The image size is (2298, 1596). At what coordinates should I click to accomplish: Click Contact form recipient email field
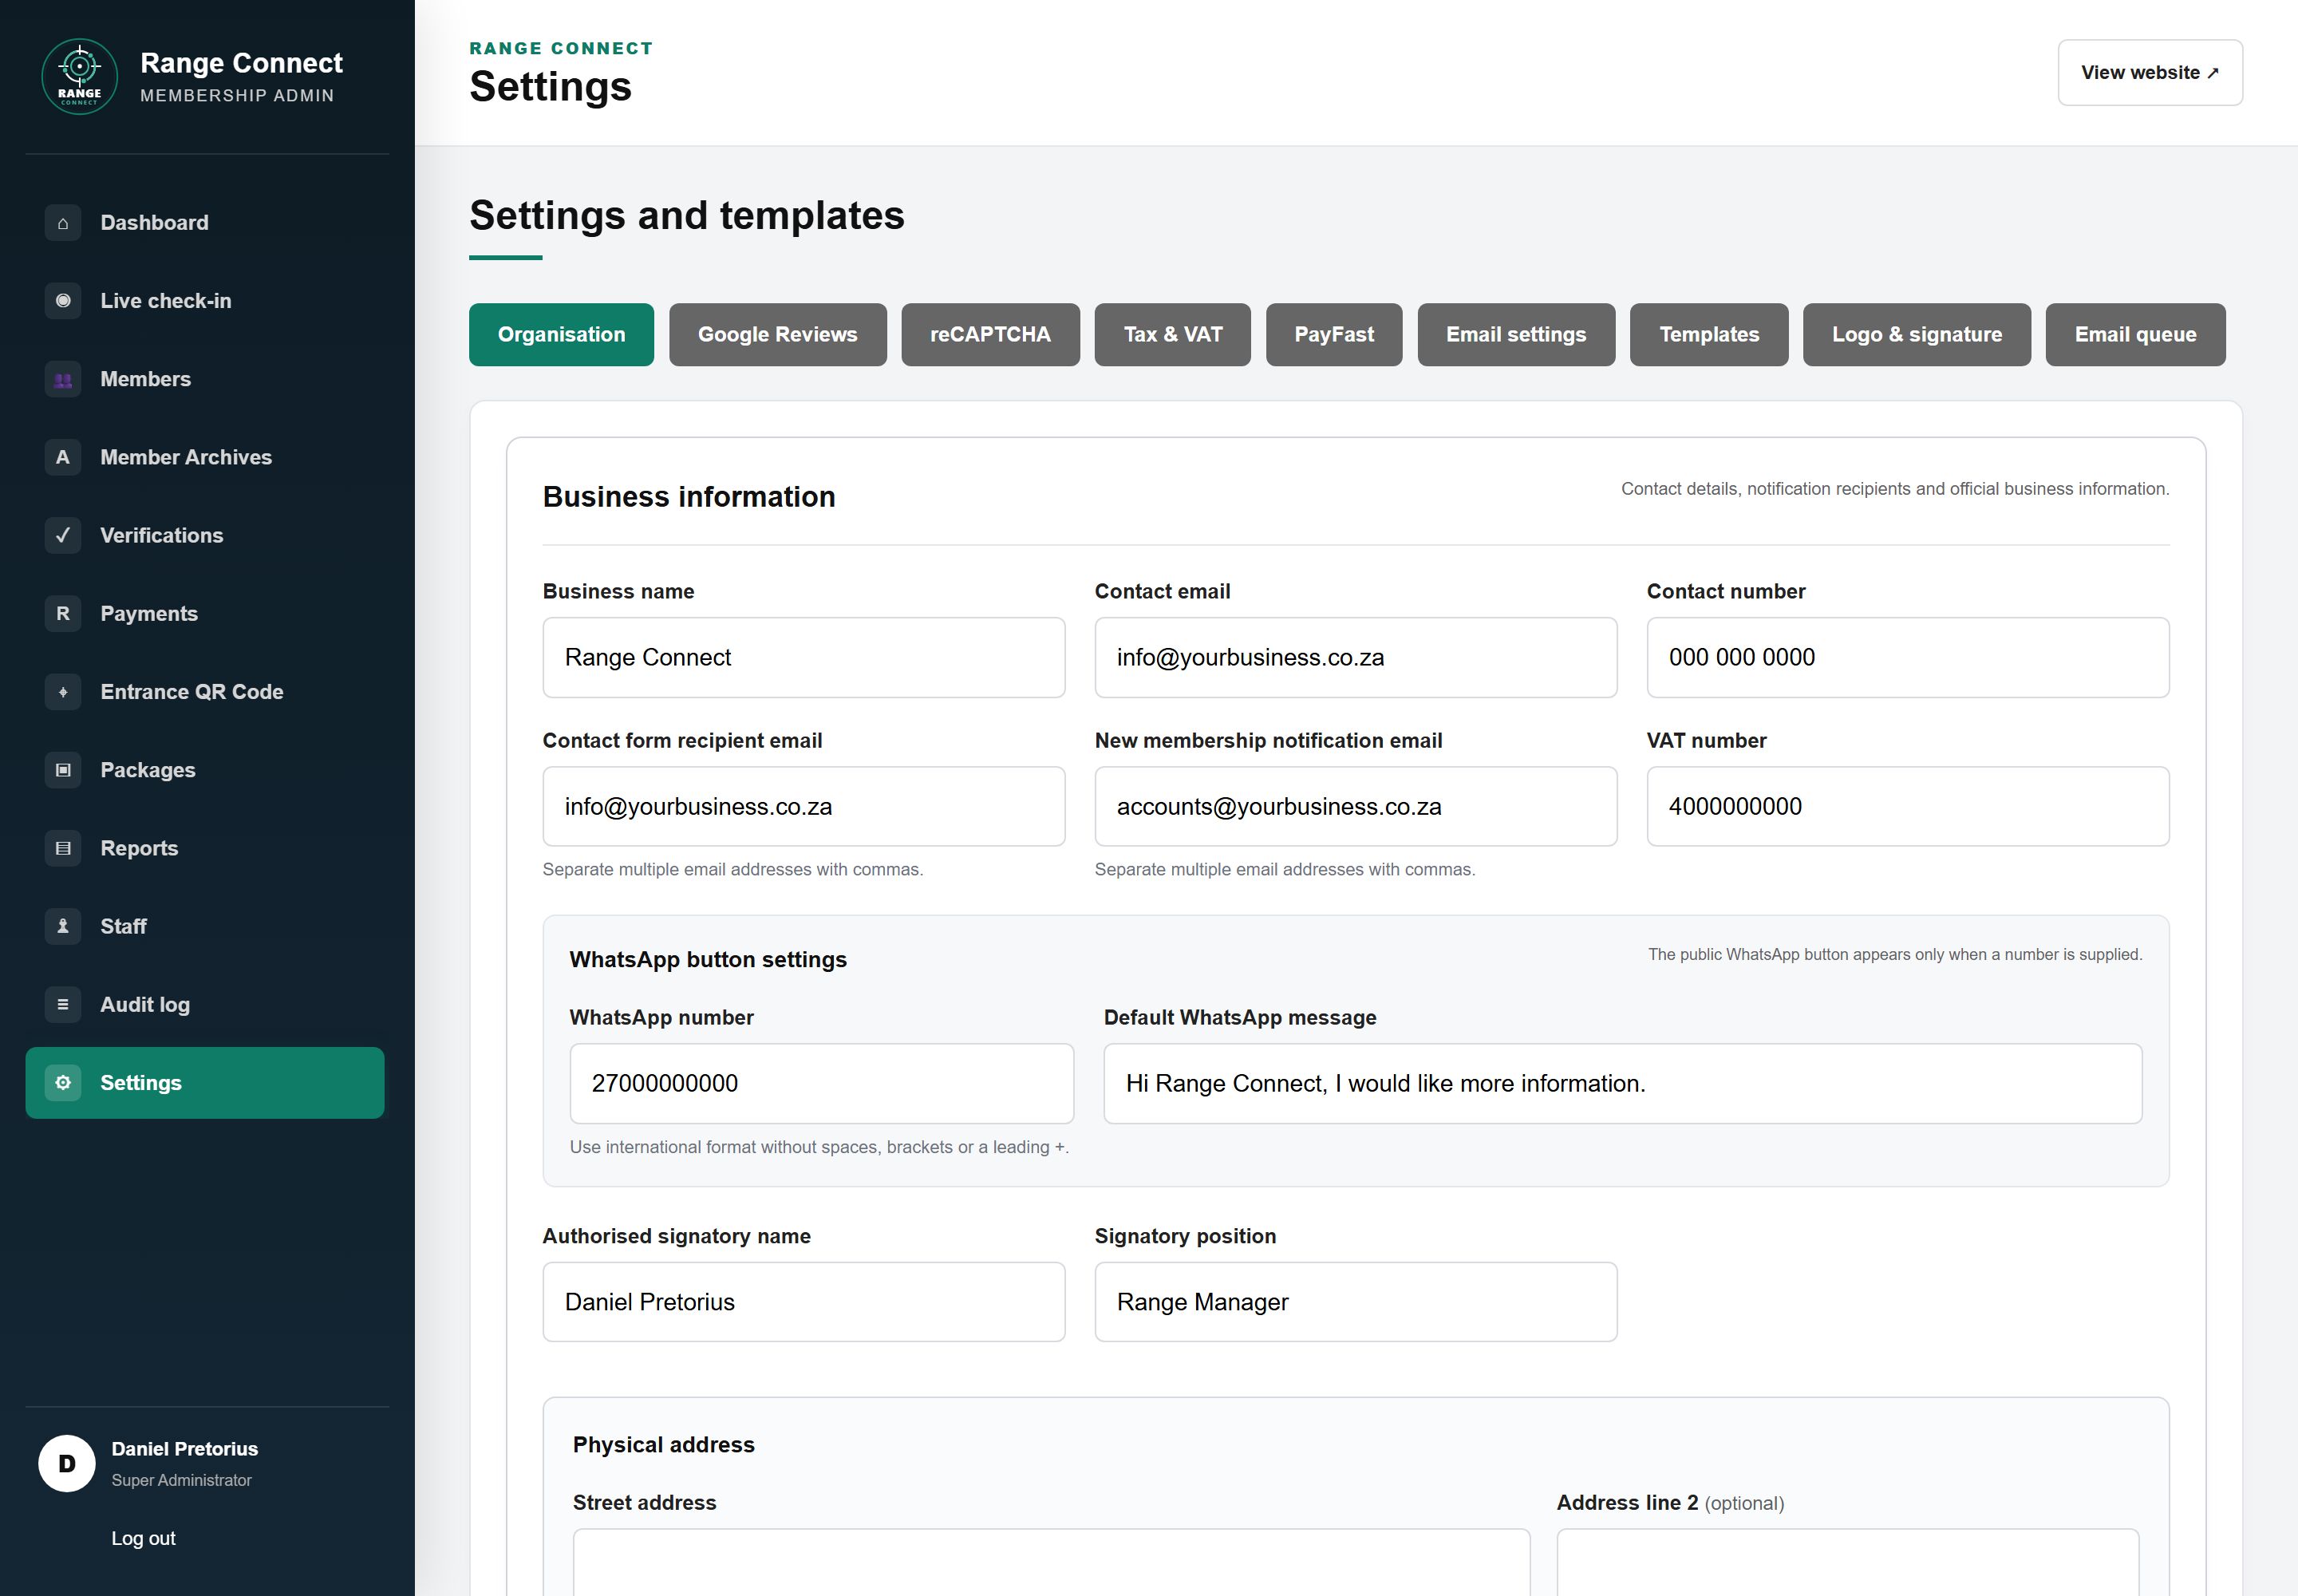tap(803, 806)
